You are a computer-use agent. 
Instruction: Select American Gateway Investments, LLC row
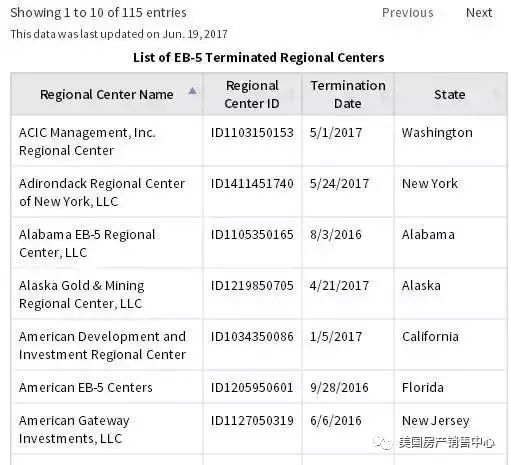(x=259, y=429)
